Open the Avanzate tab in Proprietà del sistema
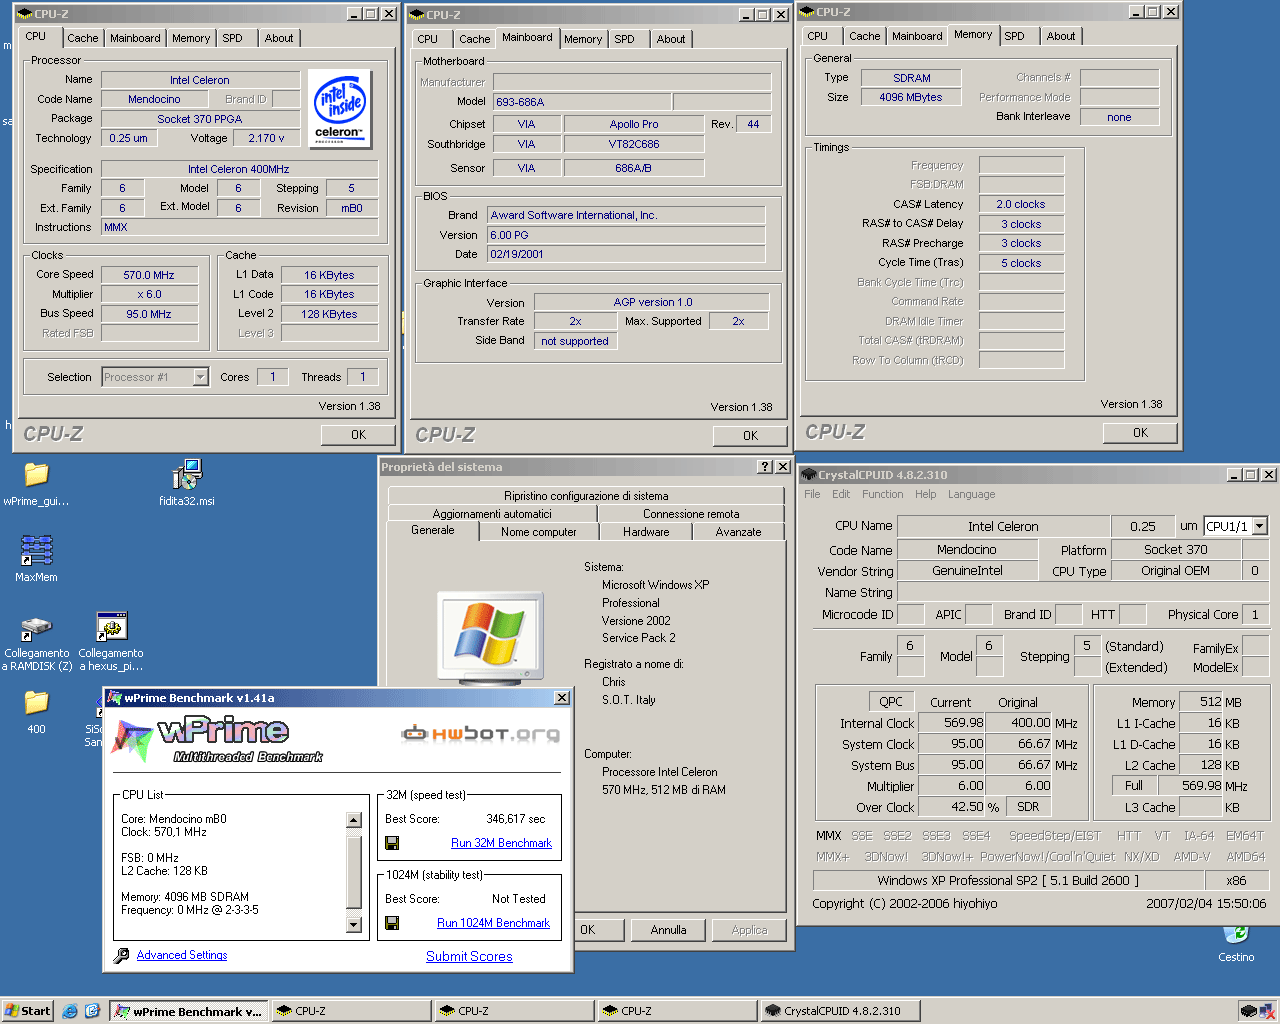Viewport: 1280px width, 1024px height. (738, 532)
